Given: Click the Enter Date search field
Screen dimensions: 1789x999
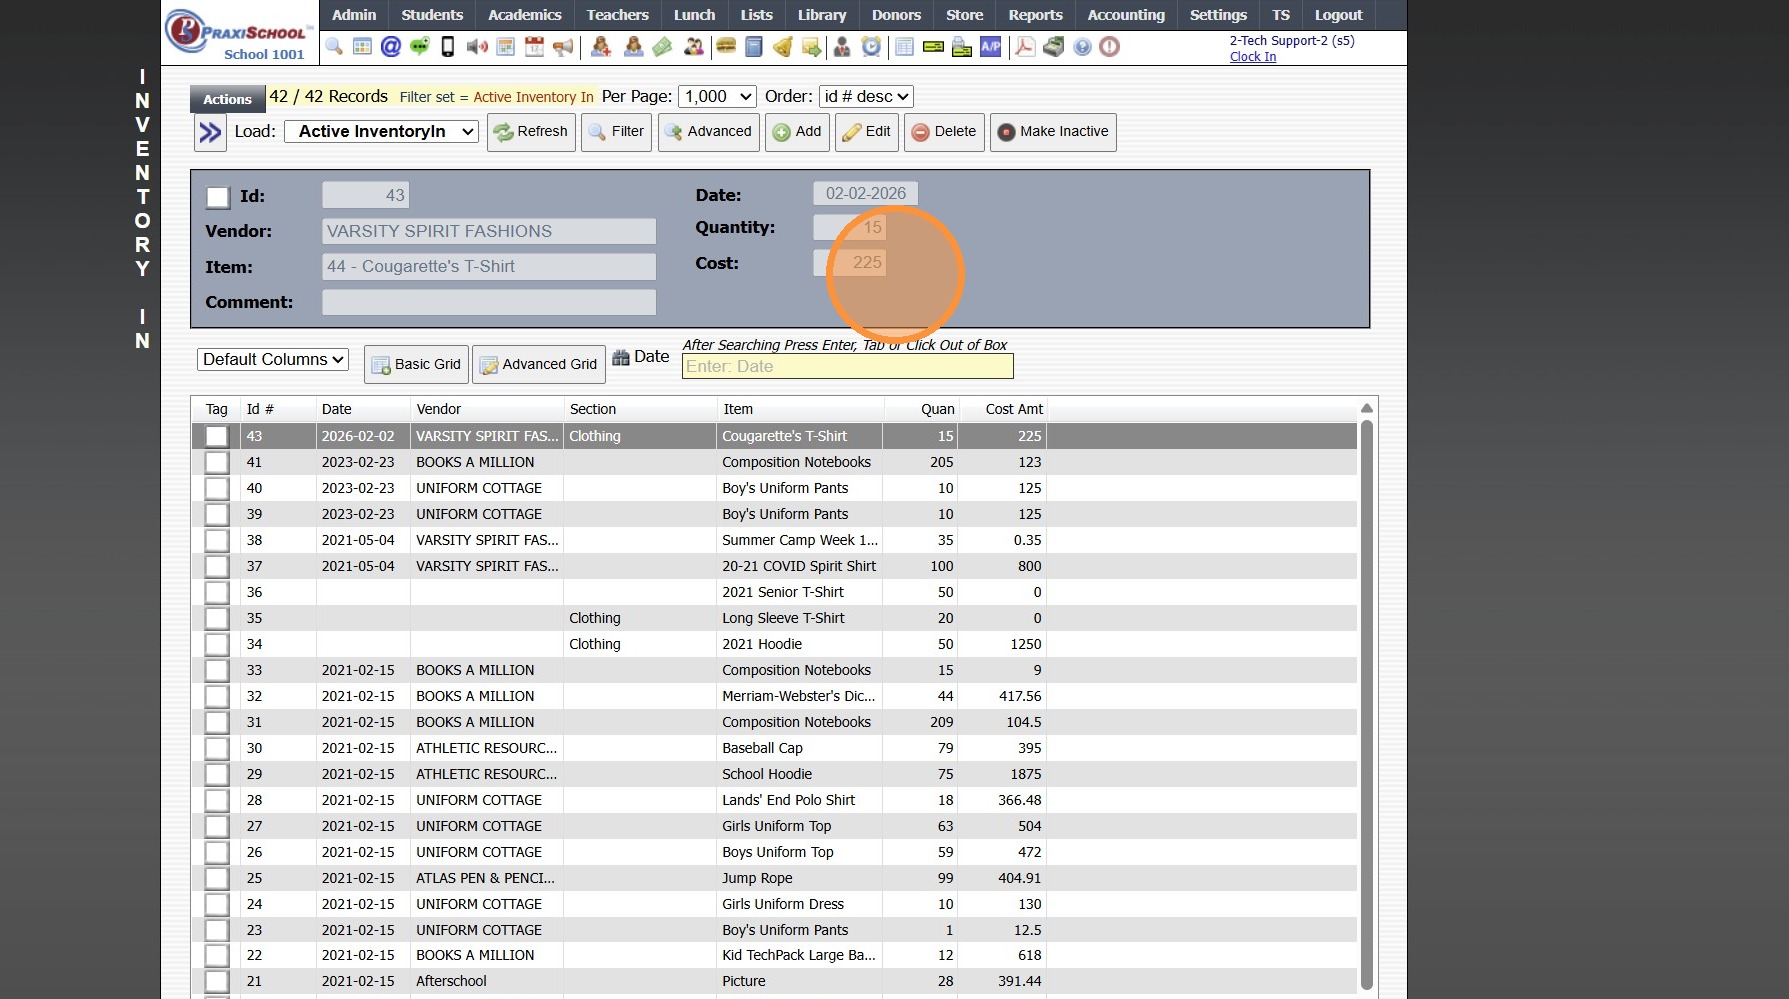Looking at the screenshot, I should tap(847, 367).
